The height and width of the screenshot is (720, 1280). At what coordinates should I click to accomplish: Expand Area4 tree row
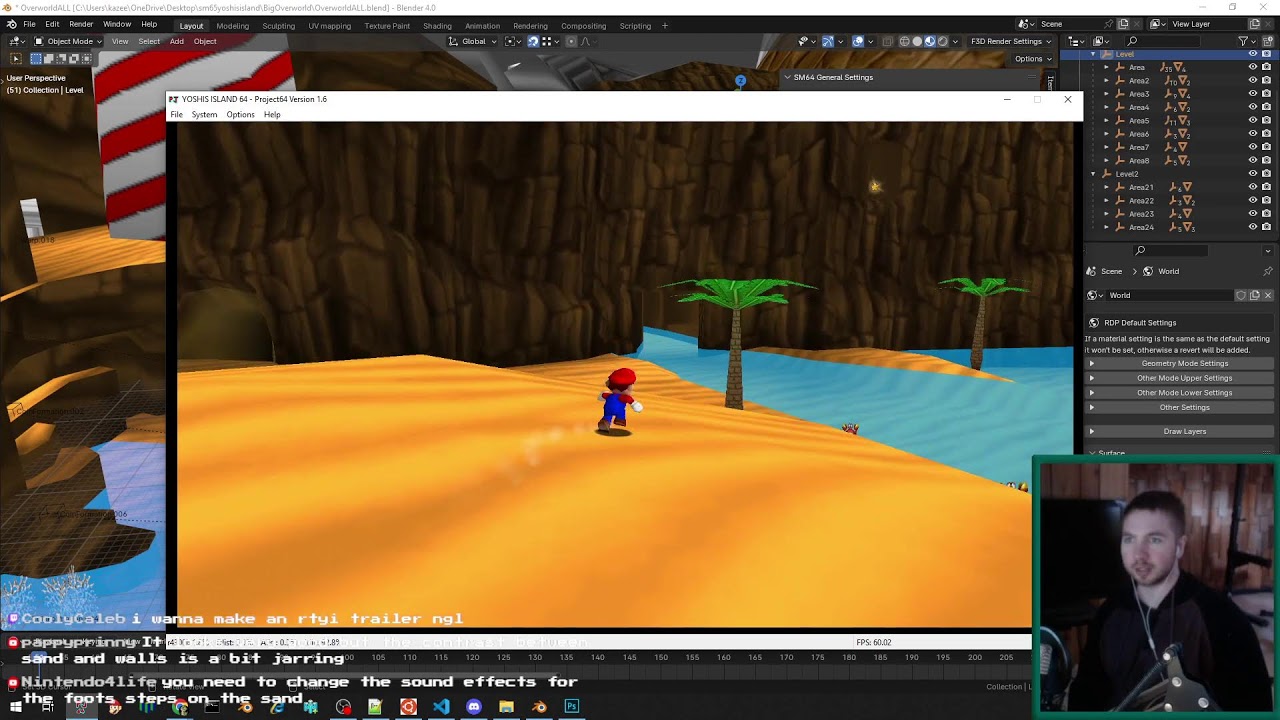click(1106, 107)
